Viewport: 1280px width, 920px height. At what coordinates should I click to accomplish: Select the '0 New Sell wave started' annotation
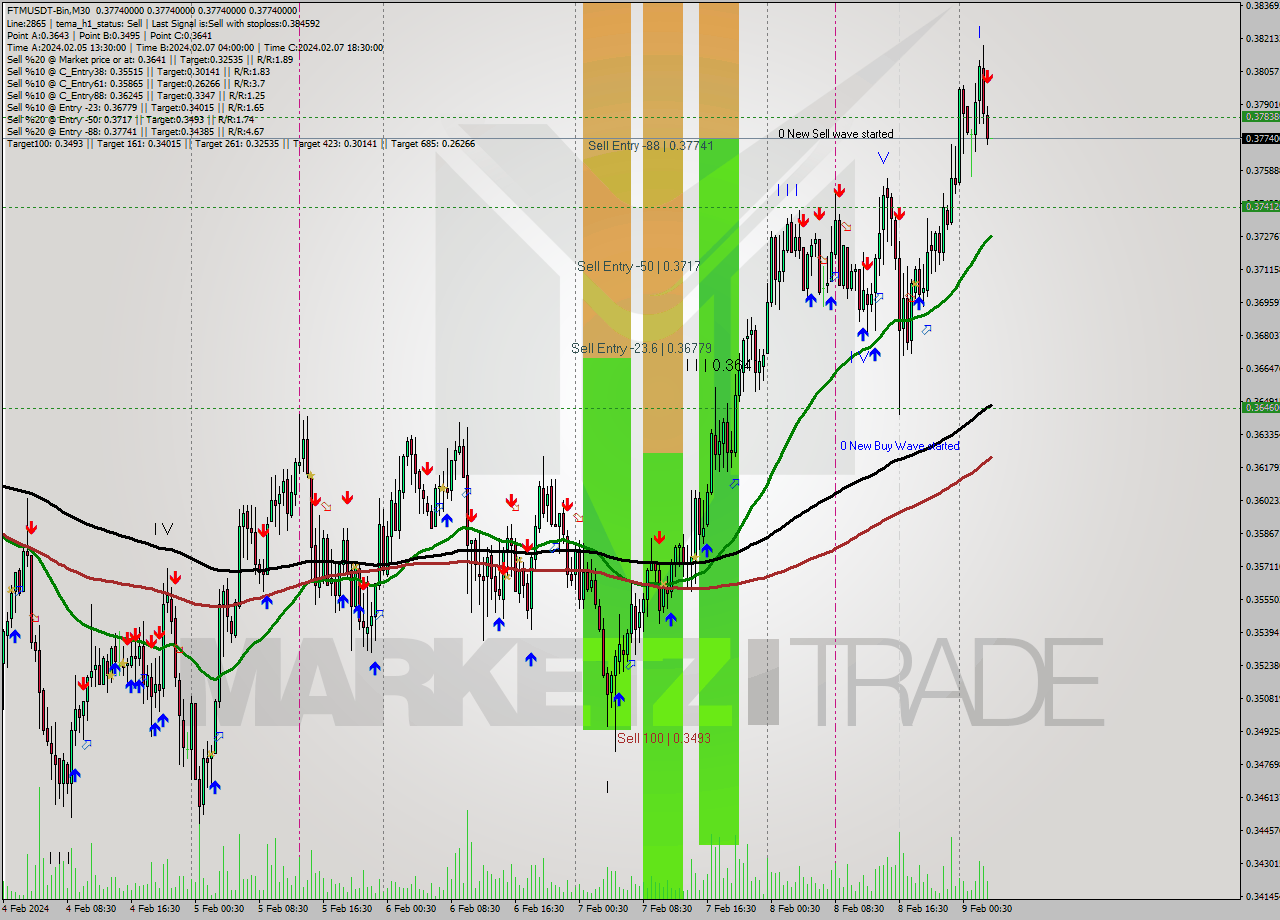[x=836, y=134]
